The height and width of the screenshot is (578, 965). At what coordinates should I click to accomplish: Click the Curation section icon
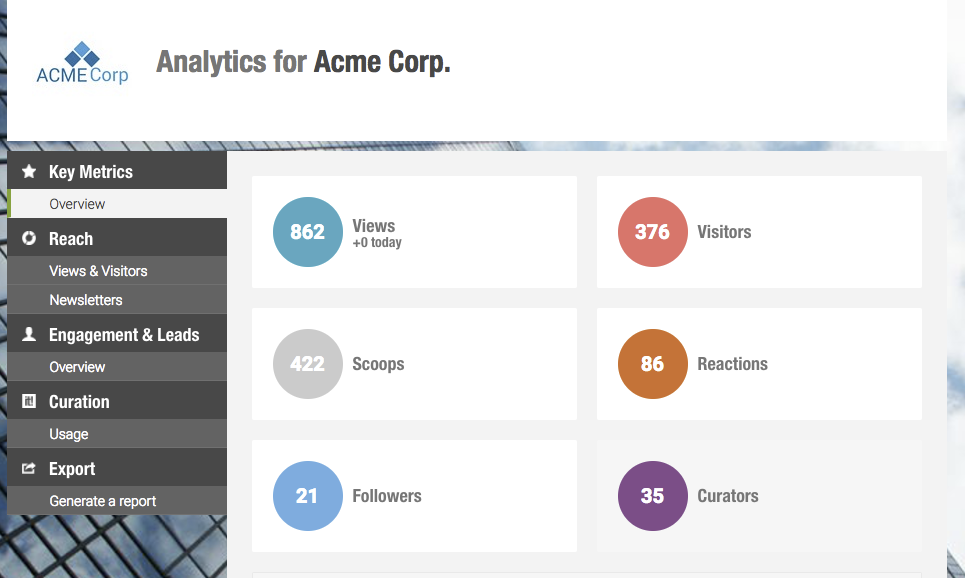tap(29, 401)
